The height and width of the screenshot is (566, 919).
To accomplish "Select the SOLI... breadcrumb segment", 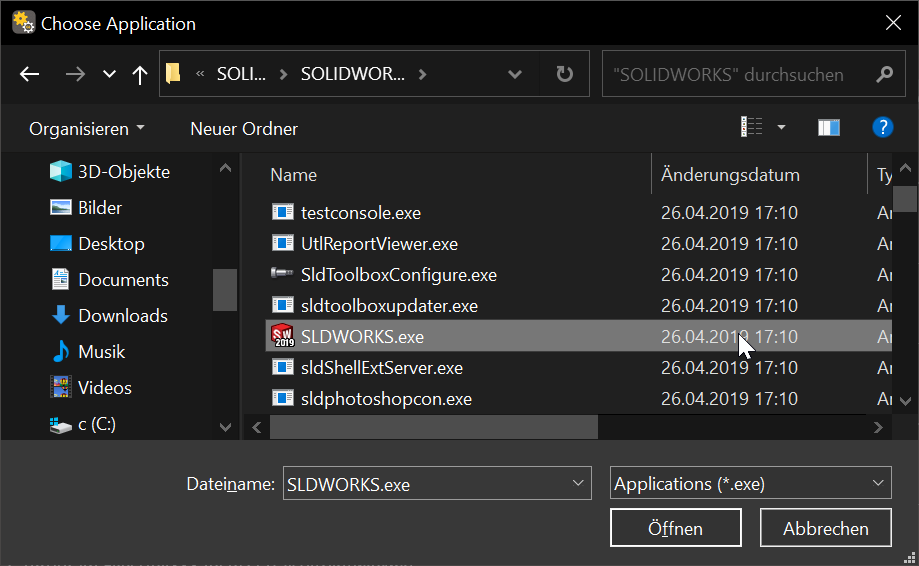I will [x=241, y=74].
